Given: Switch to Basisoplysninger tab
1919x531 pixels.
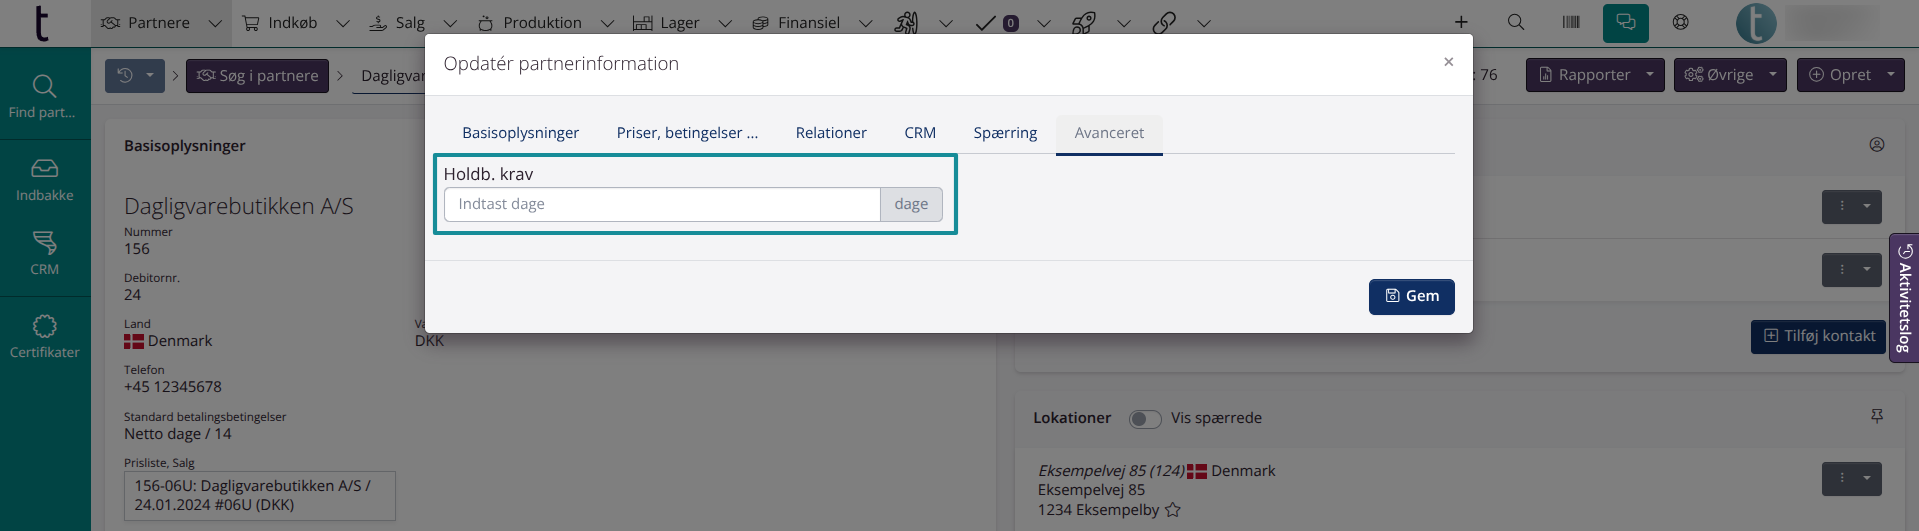Looking at the screenshot, I should [520, 133].
